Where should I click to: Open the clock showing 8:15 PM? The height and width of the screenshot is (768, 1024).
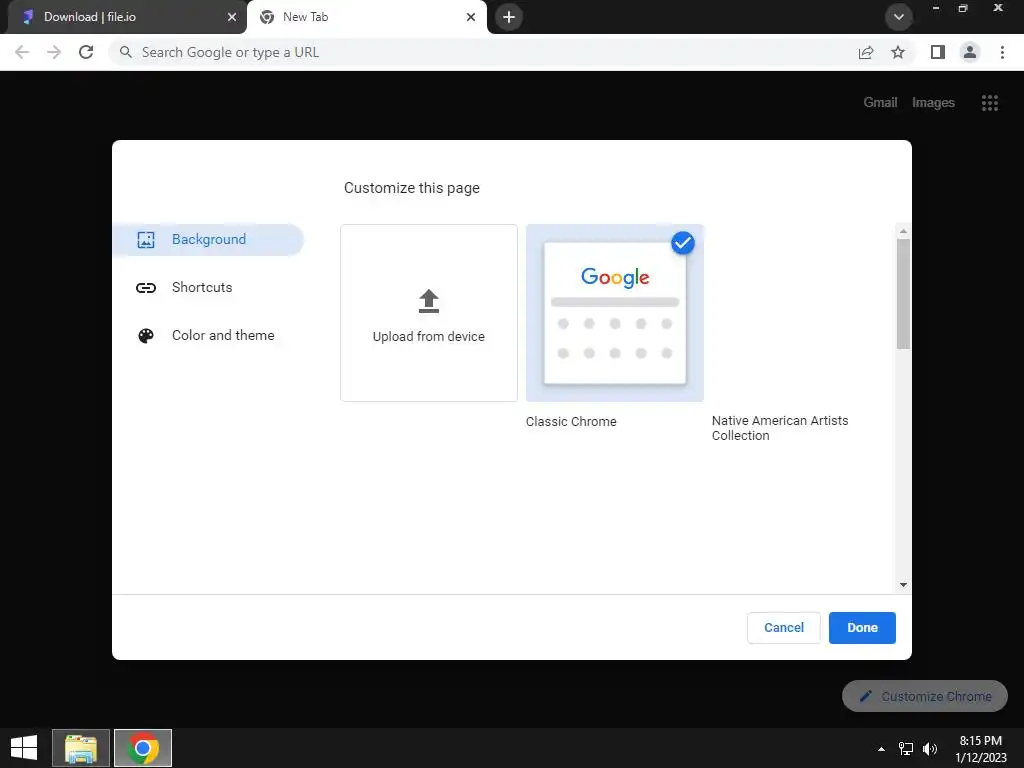pyautogui.click(x=980, y=748)
